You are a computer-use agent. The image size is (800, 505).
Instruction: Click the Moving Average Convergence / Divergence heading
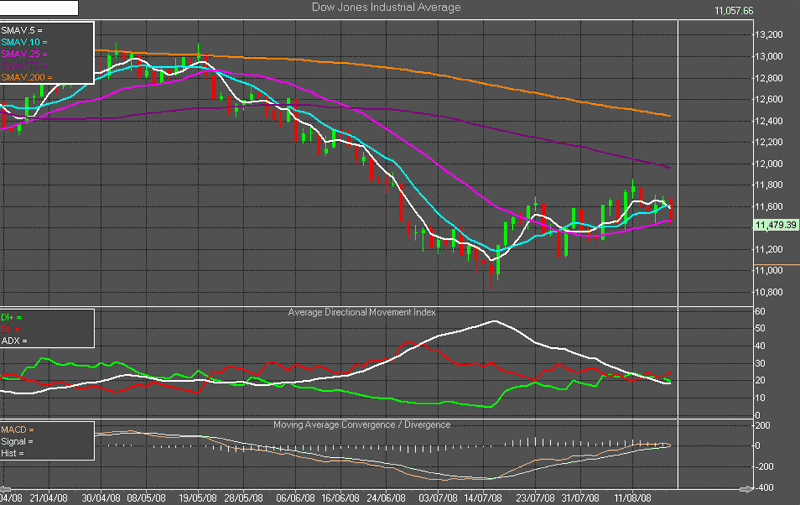coord(362,424)
